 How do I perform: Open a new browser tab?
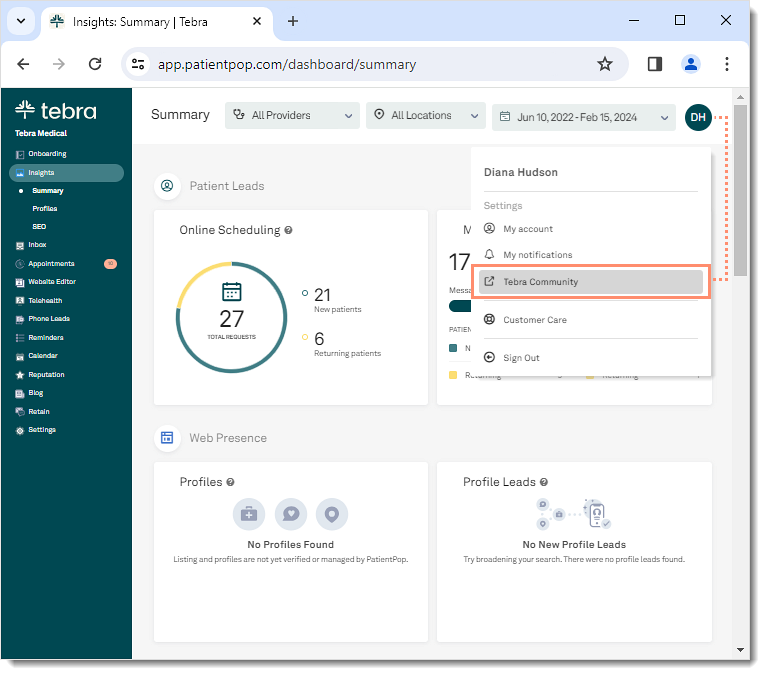point(293,21)
